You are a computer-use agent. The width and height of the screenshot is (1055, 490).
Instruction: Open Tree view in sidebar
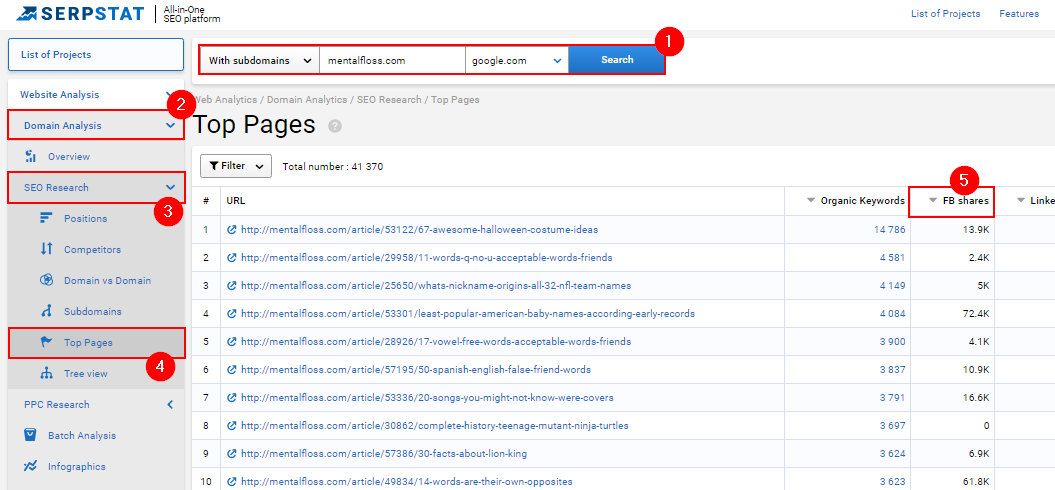tap(85, 374)
